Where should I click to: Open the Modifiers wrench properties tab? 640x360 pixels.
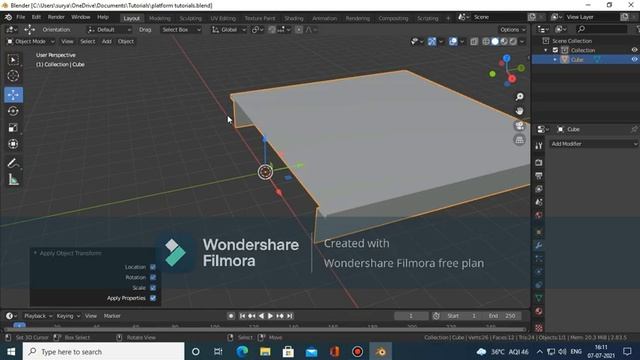pos(539,245)
